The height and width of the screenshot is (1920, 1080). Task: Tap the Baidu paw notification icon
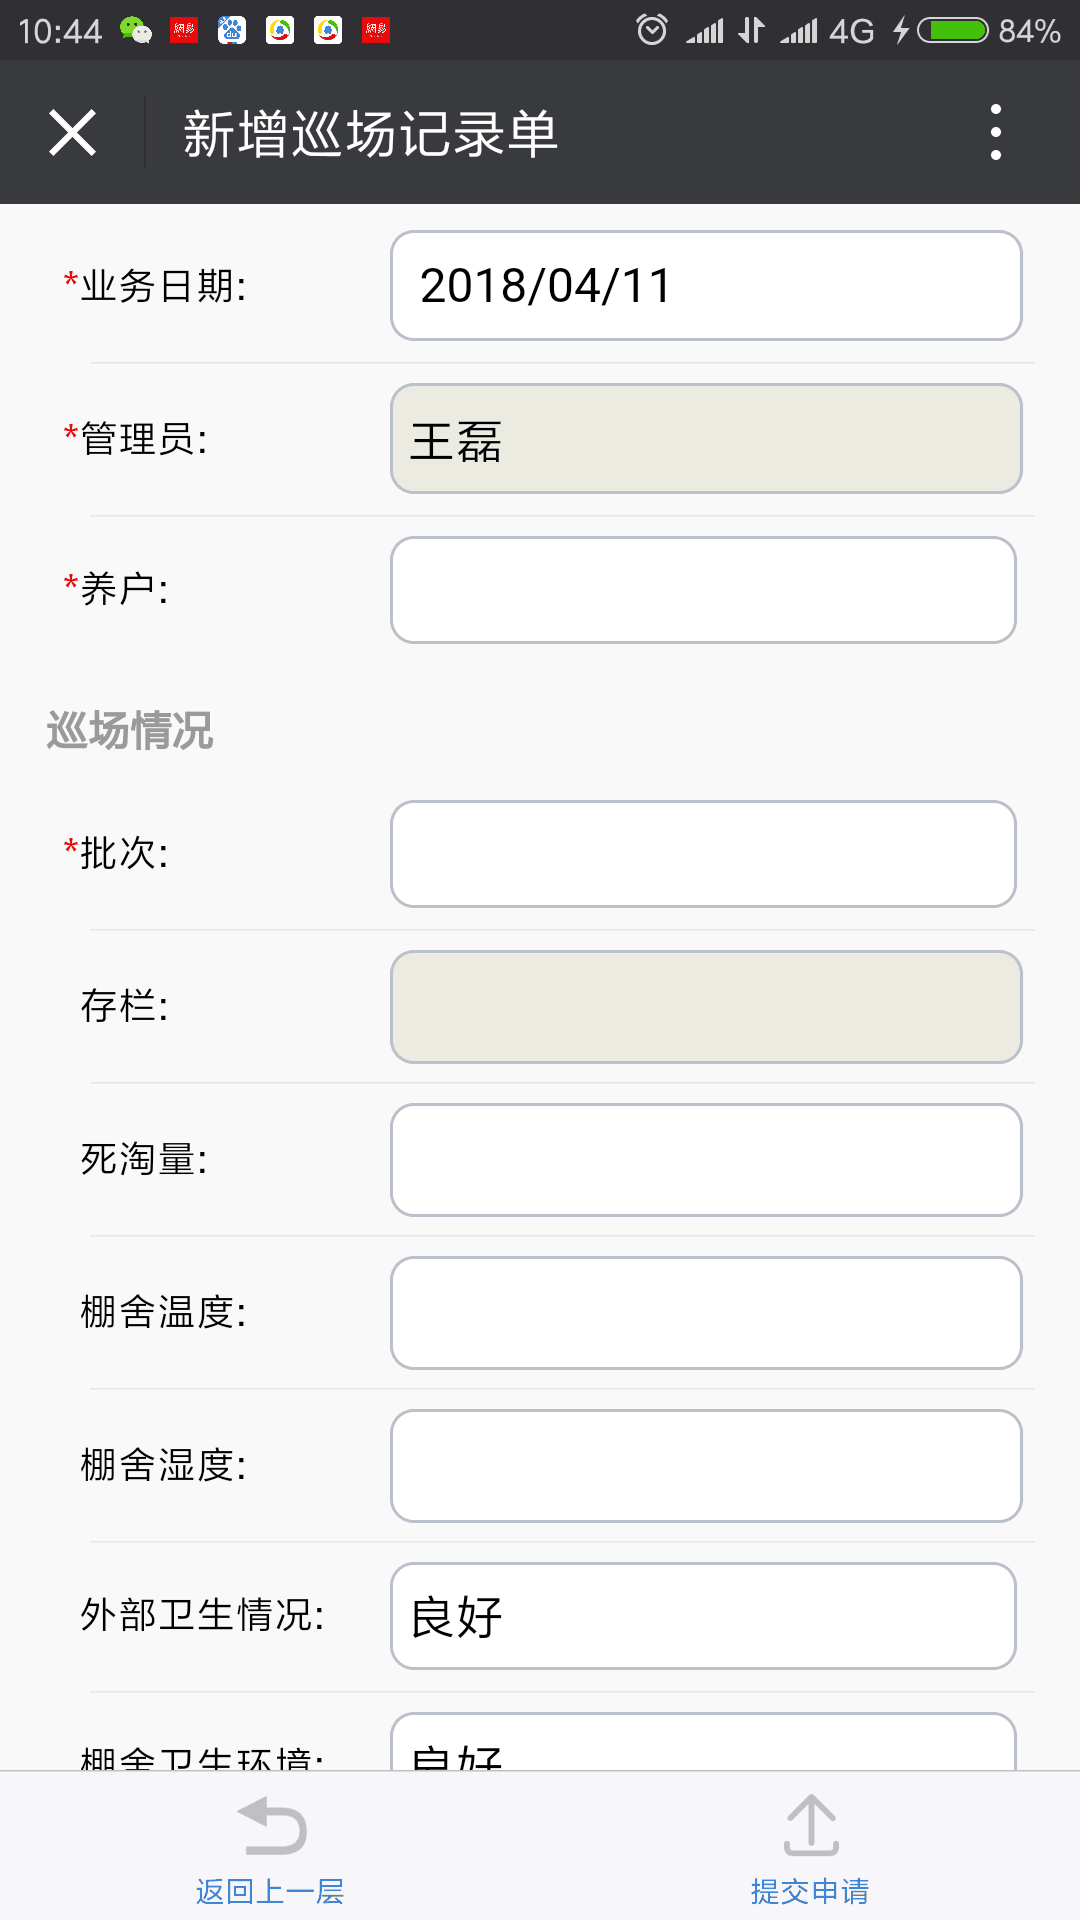pyautogui.click(x=232, y=31)
